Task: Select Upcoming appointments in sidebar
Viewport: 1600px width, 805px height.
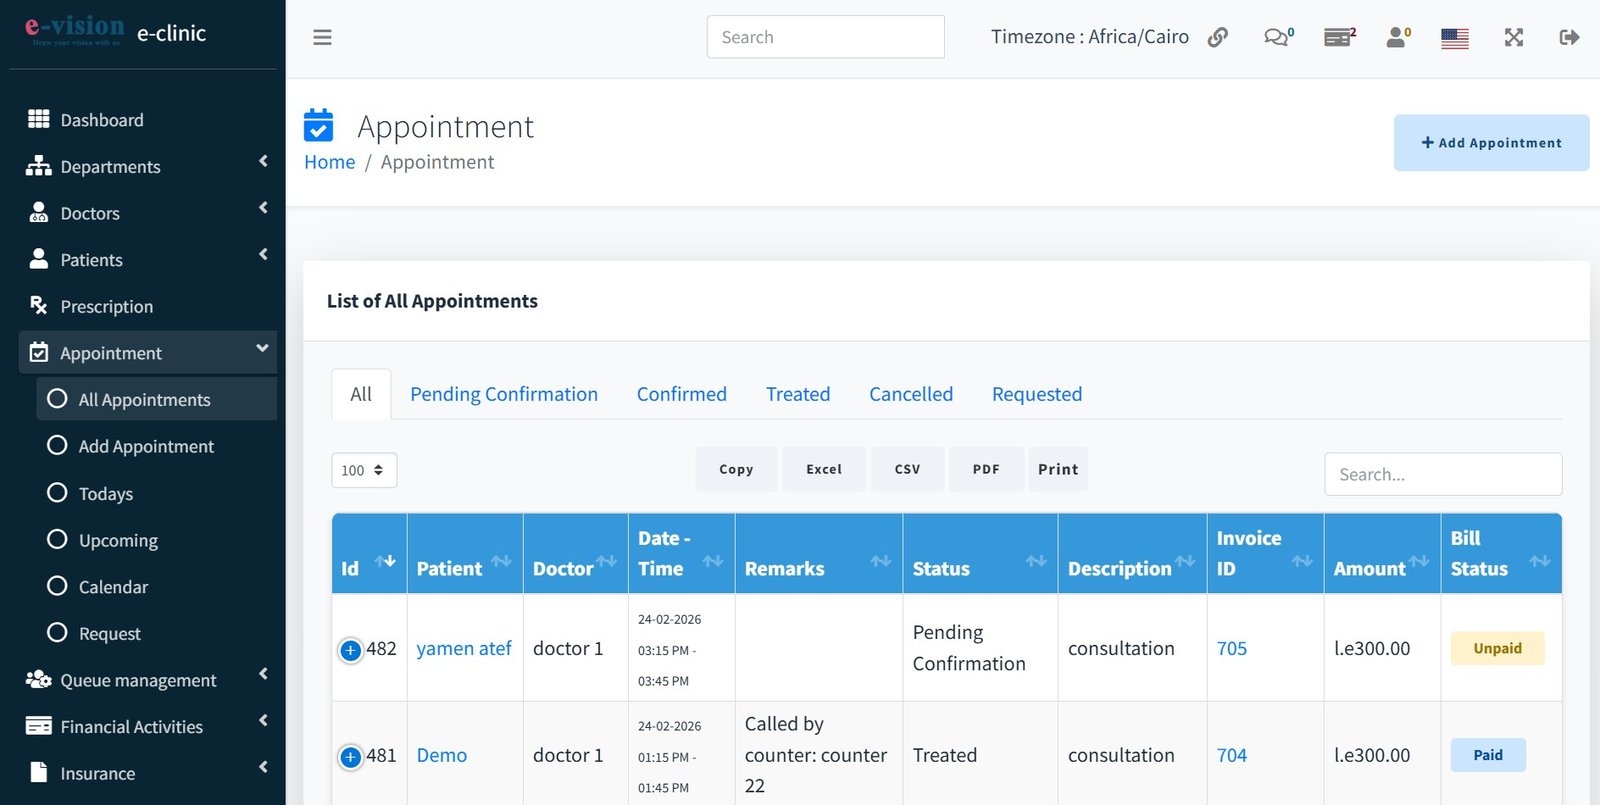Action: click(118, 541)
